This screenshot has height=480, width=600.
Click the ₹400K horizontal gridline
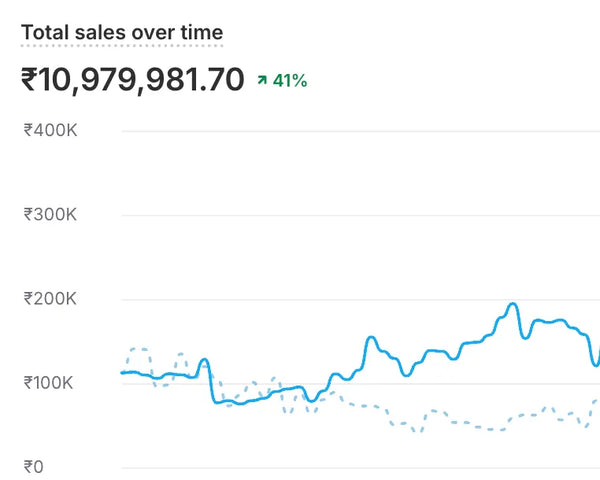coord(360,131)
